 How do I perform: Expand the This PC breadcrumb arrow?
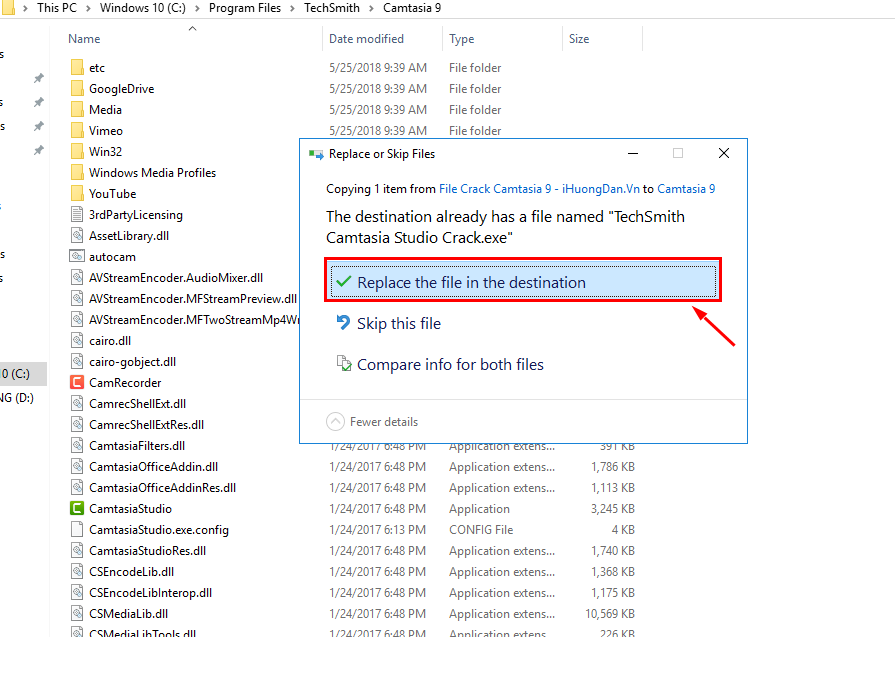click(88, 9)
